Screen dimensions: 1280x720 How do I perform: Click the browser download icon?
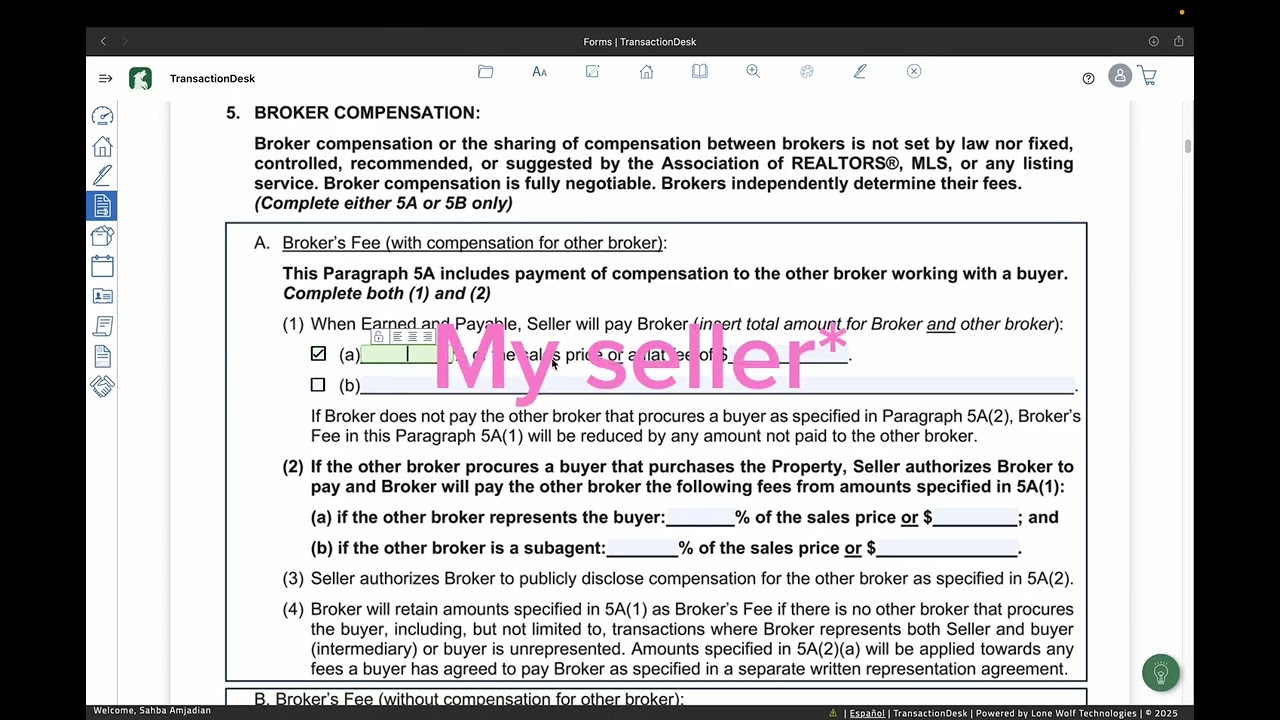(1153, 41)
